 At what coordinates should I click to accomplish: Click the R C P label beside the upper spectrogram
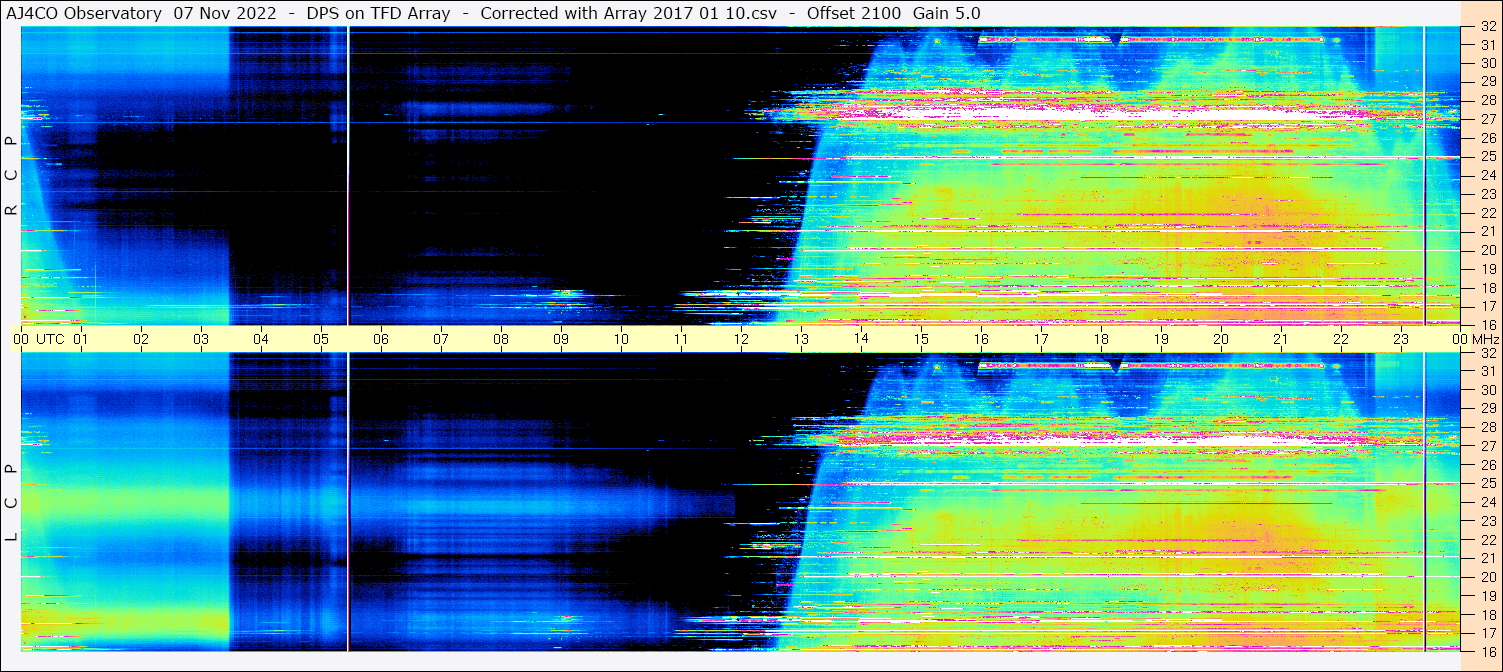point(11,176)
